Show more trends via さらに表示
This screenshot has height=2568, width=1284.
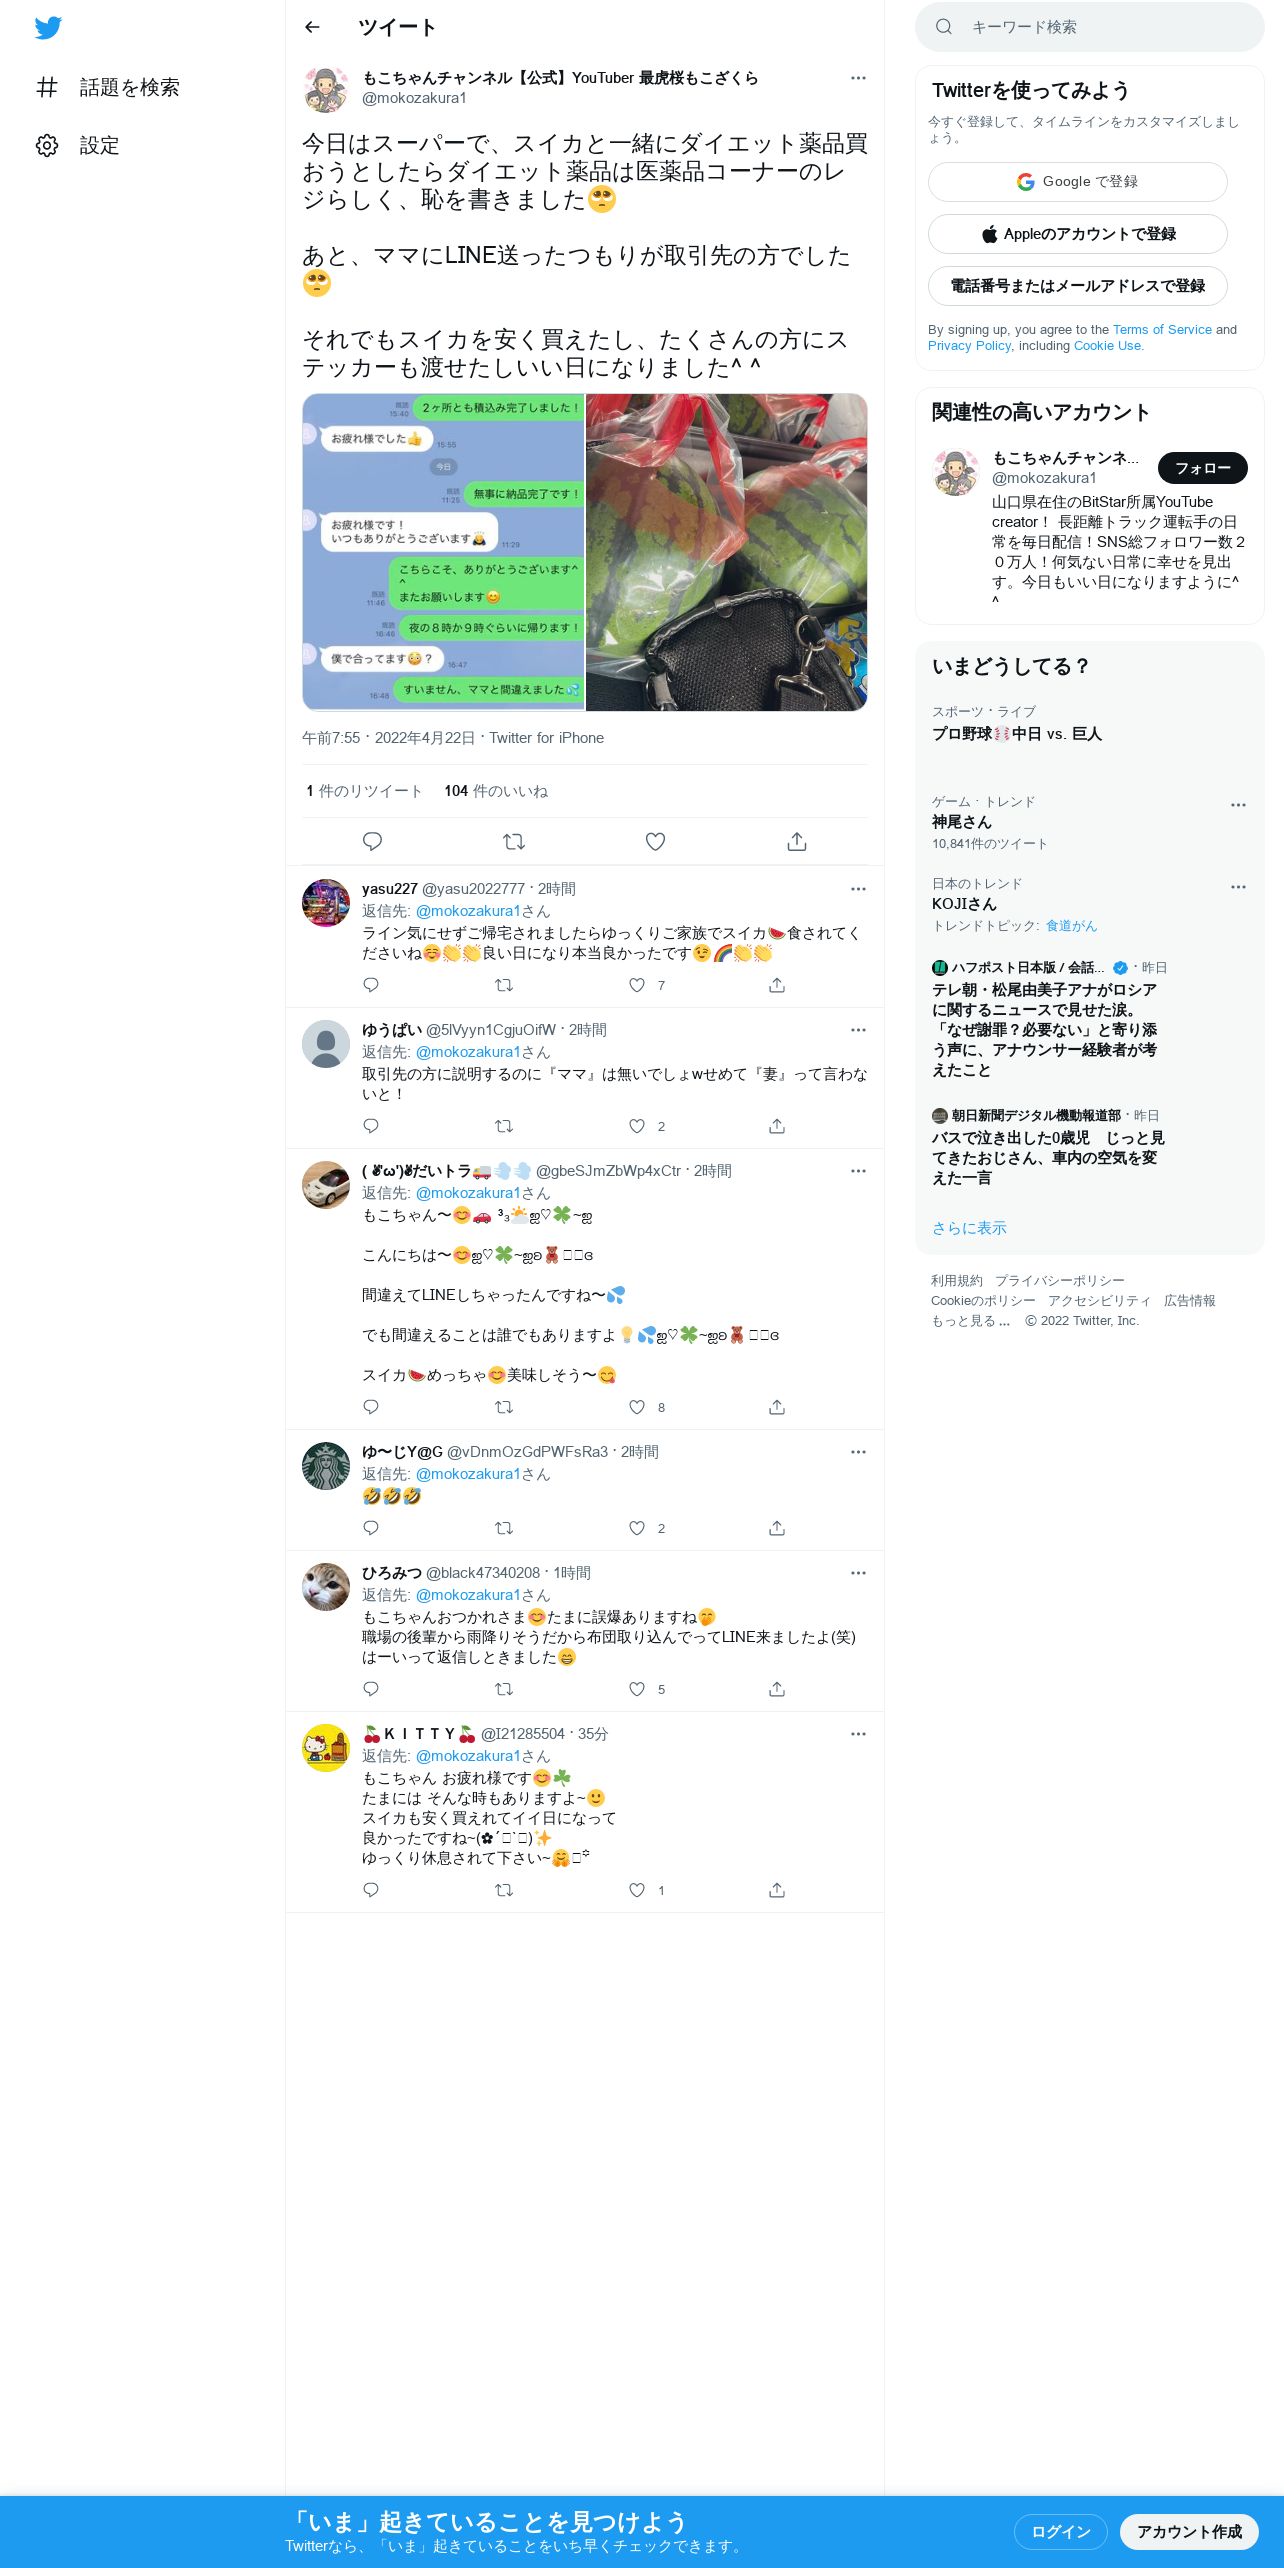[969, 1228]
